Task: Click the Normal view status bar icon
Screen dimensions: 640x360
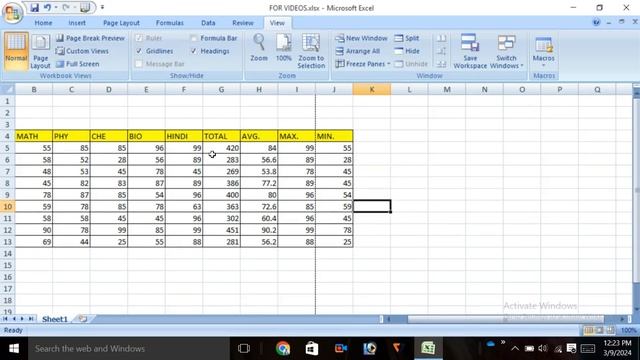Action: pyautogui.click(x=588, y=330)
